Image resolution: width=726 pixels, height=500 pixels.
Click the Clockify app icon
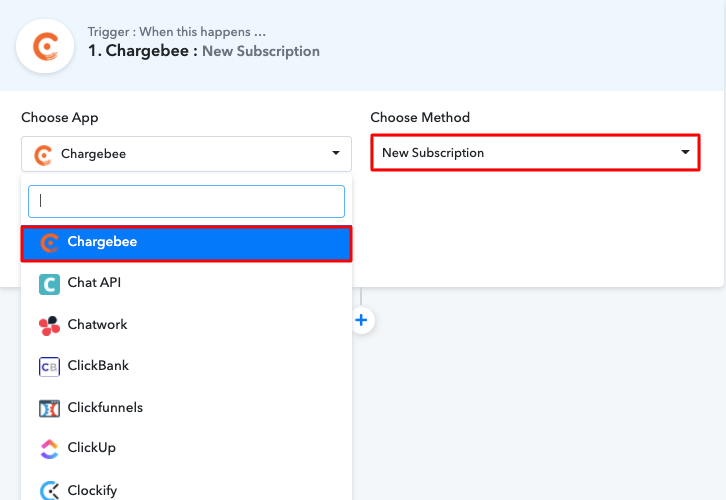click(x=49, y=490)
